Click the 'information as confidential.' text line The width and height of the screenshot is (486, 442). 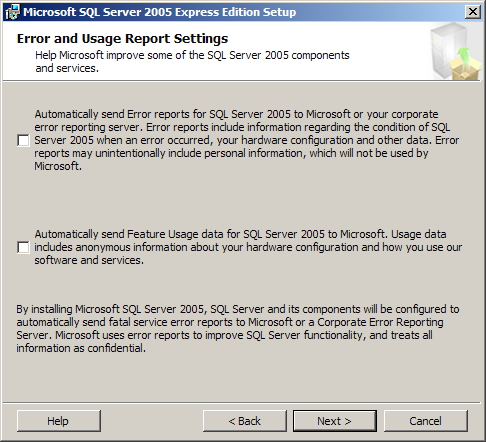[81, 348]
